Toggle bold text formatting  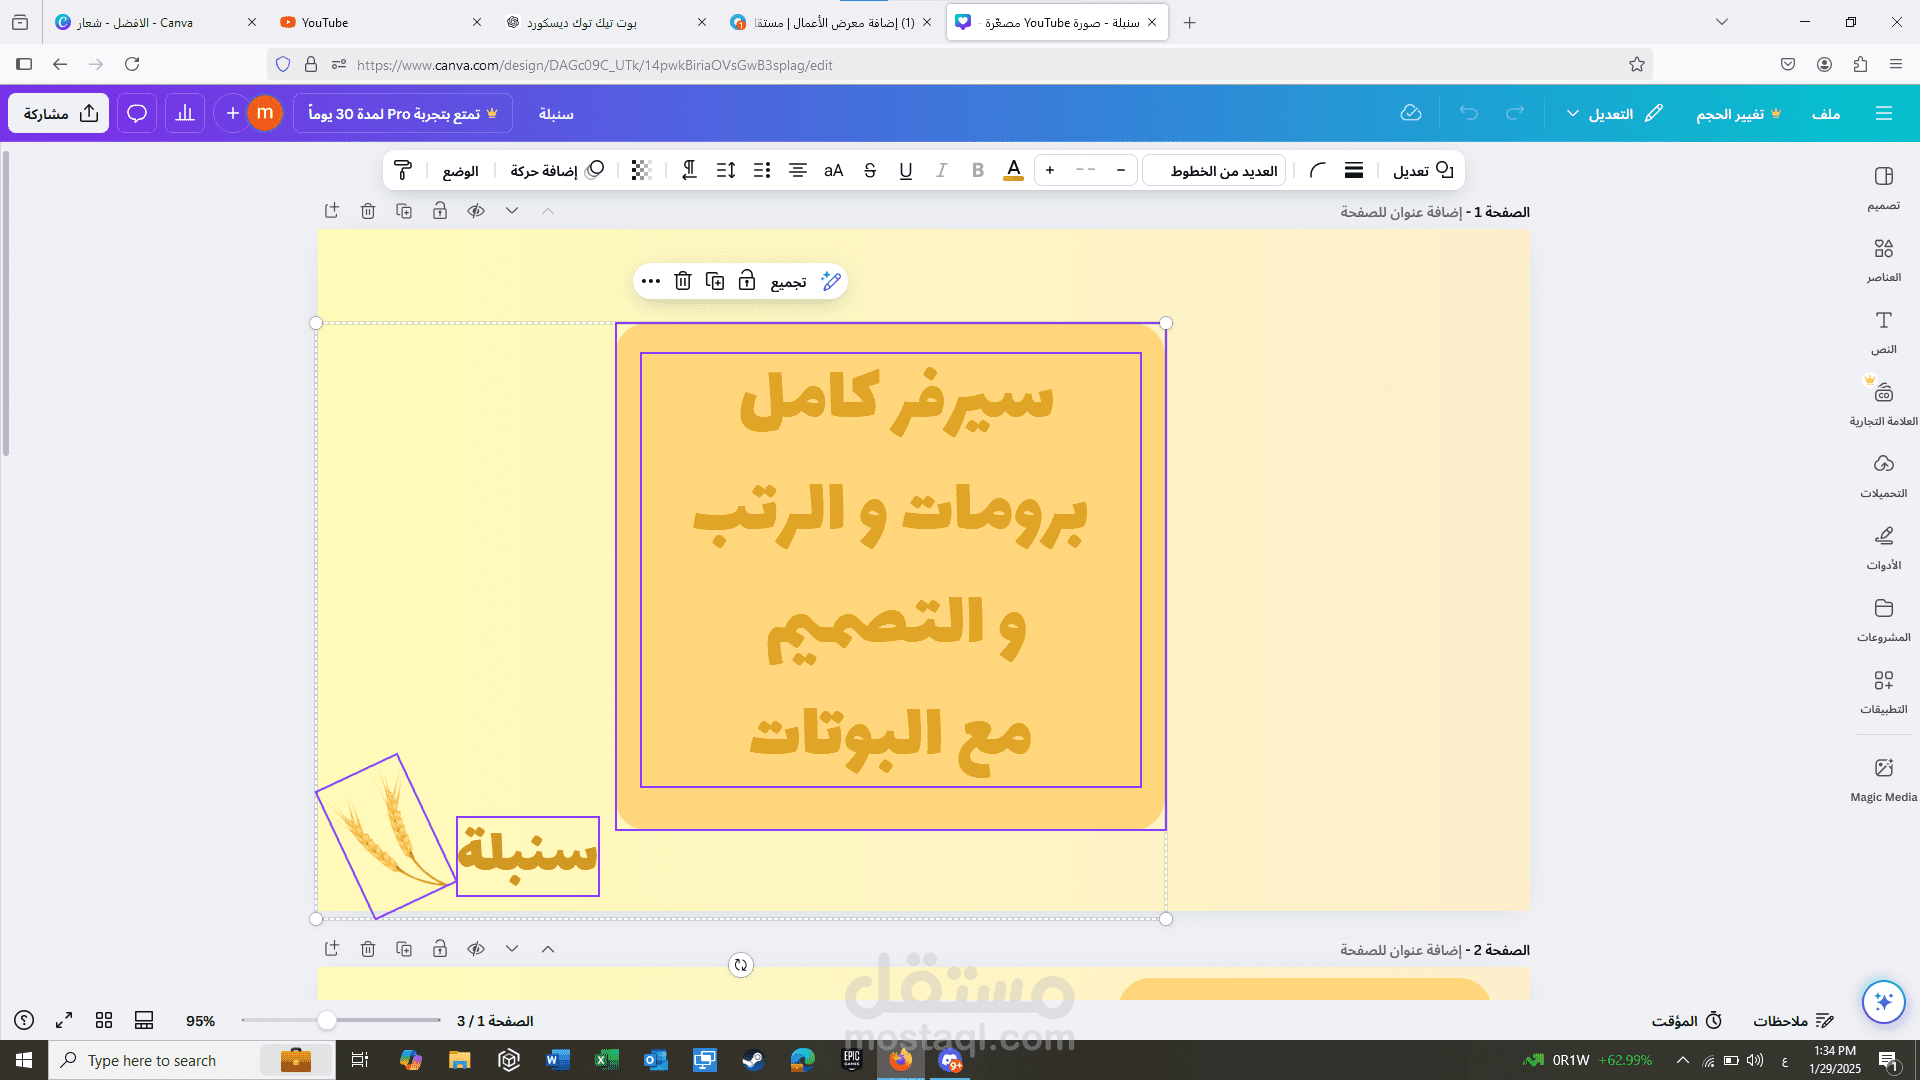click(x=978, y=170)
